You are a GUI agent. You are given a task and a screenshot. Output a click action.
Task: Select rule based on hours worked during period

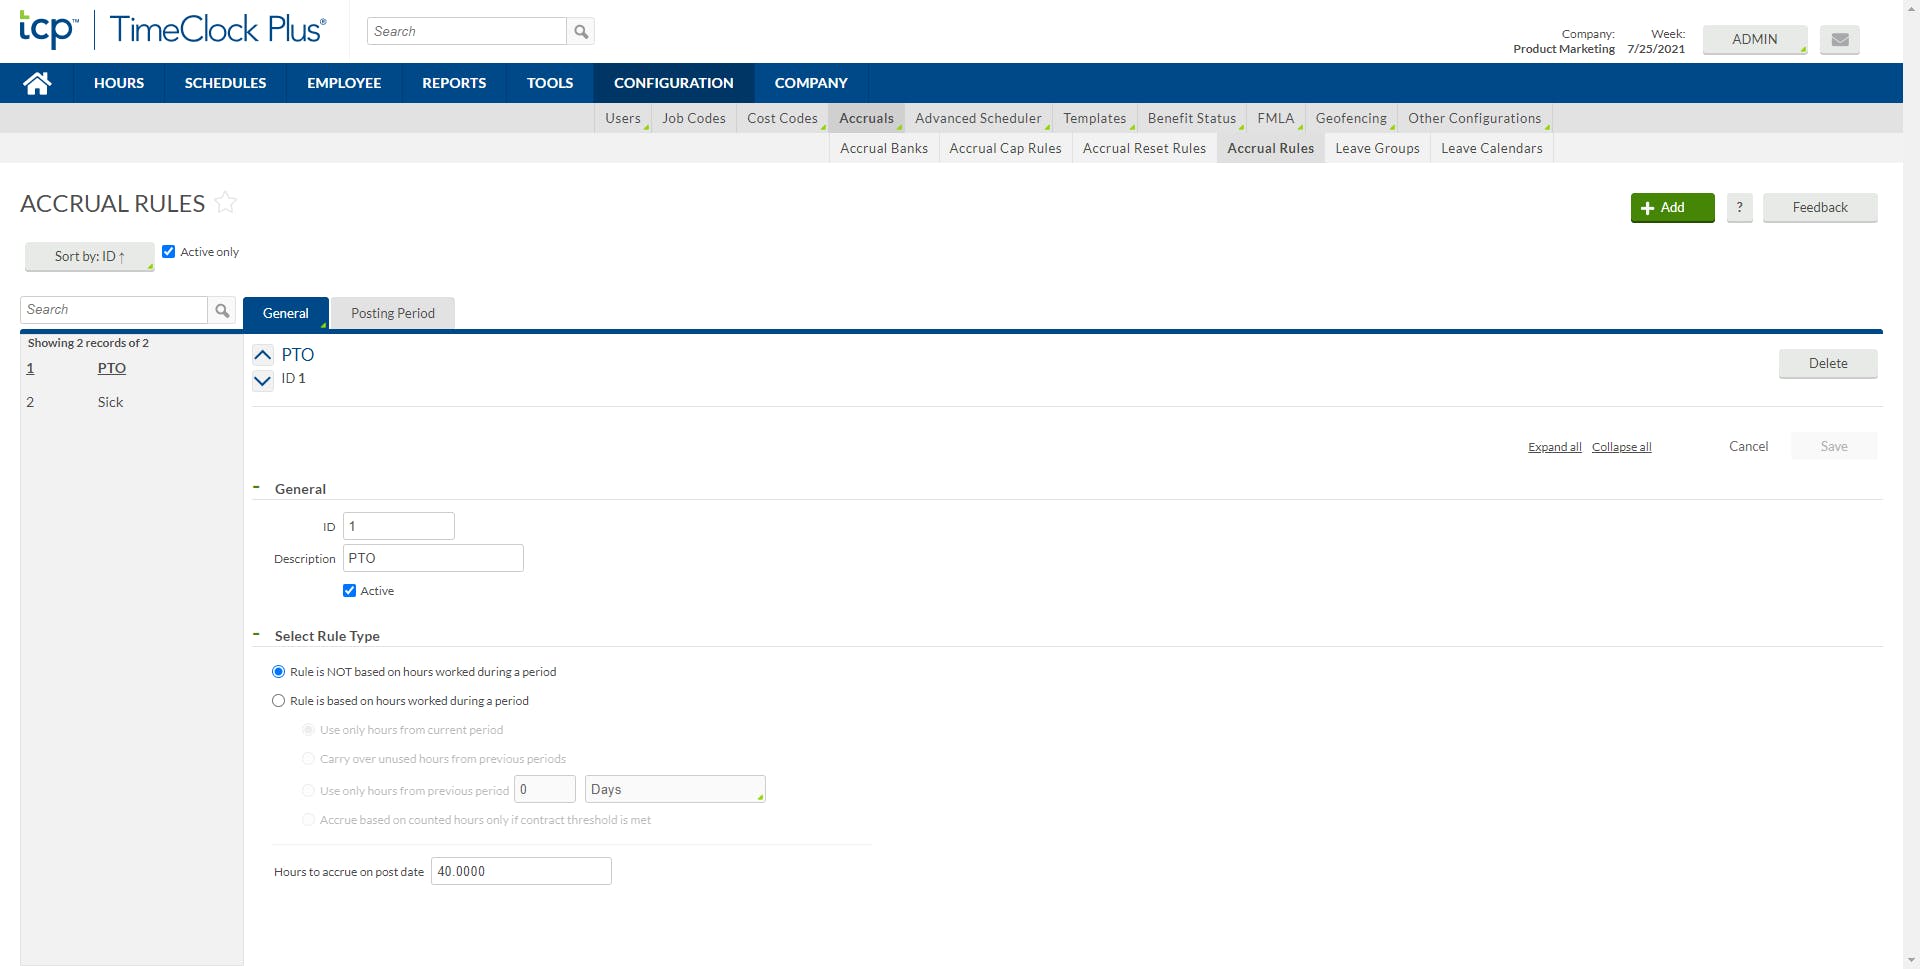coord(279,700)
